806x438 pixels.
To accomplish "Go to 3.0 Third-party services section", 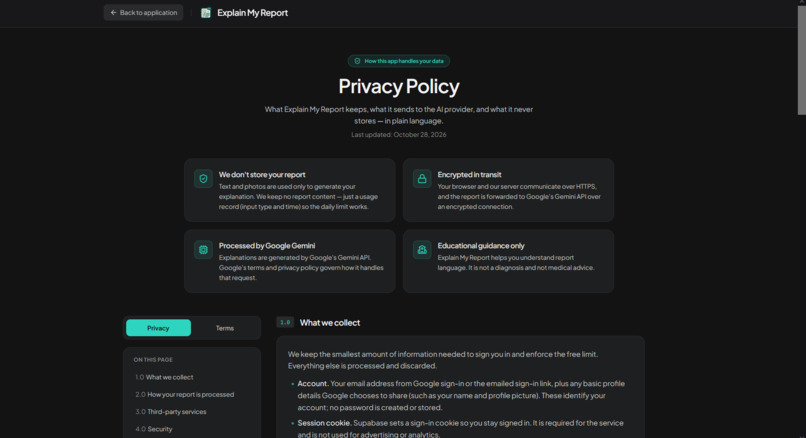I will (171, 412).
